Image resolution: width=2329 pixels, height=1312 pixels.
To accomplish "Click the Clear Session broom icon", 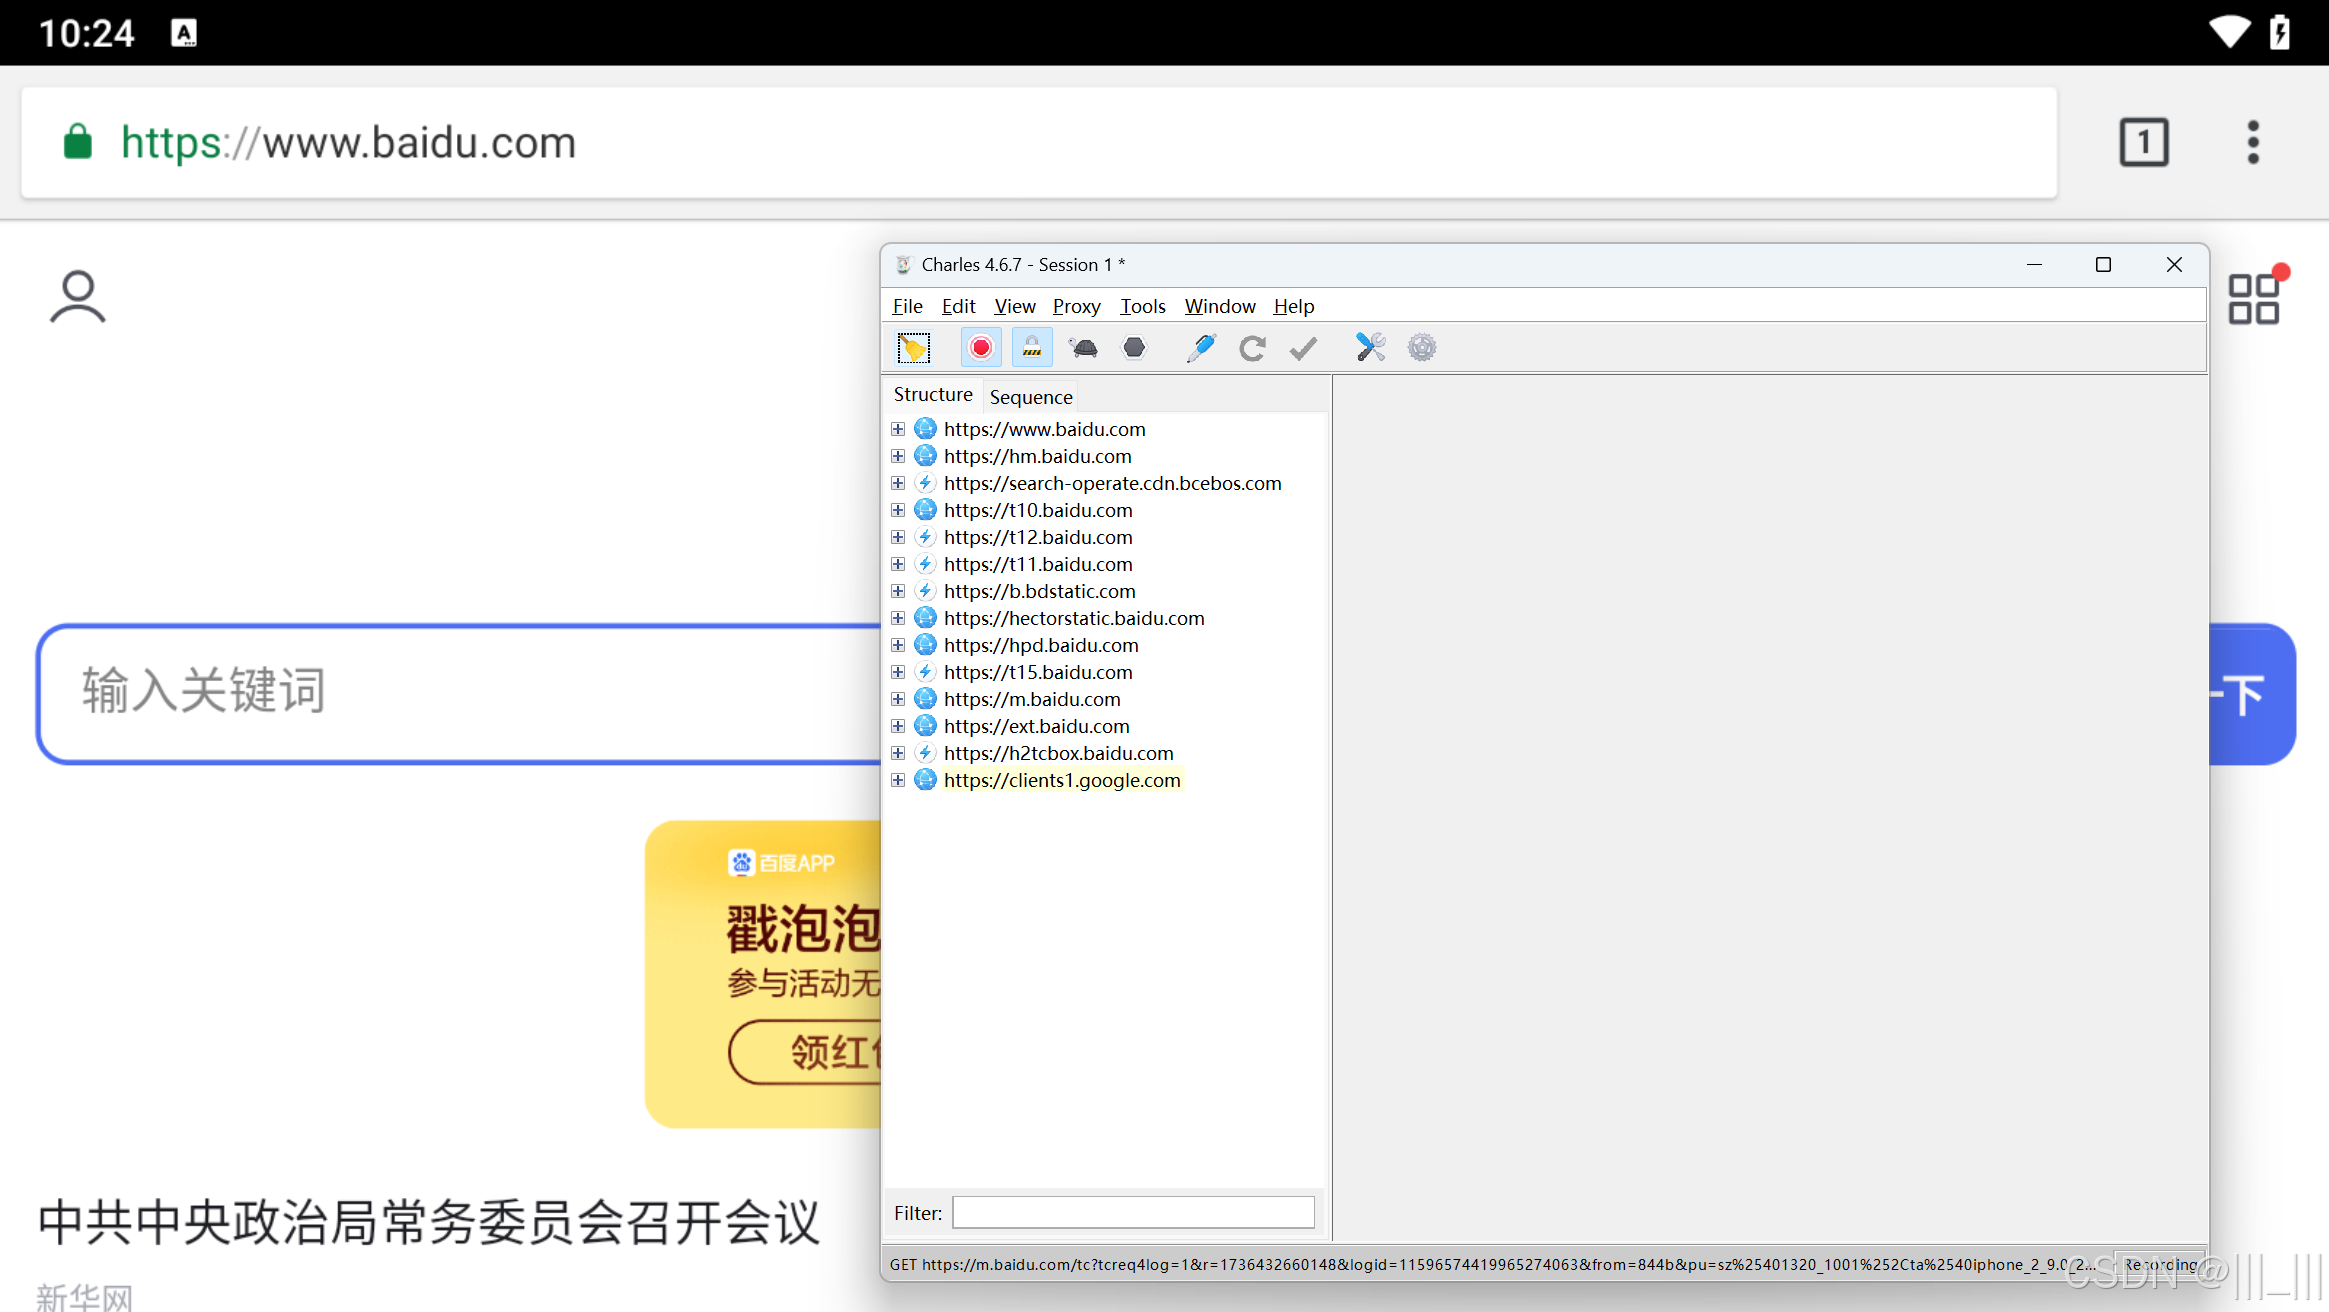I will (x=913, y=348).
